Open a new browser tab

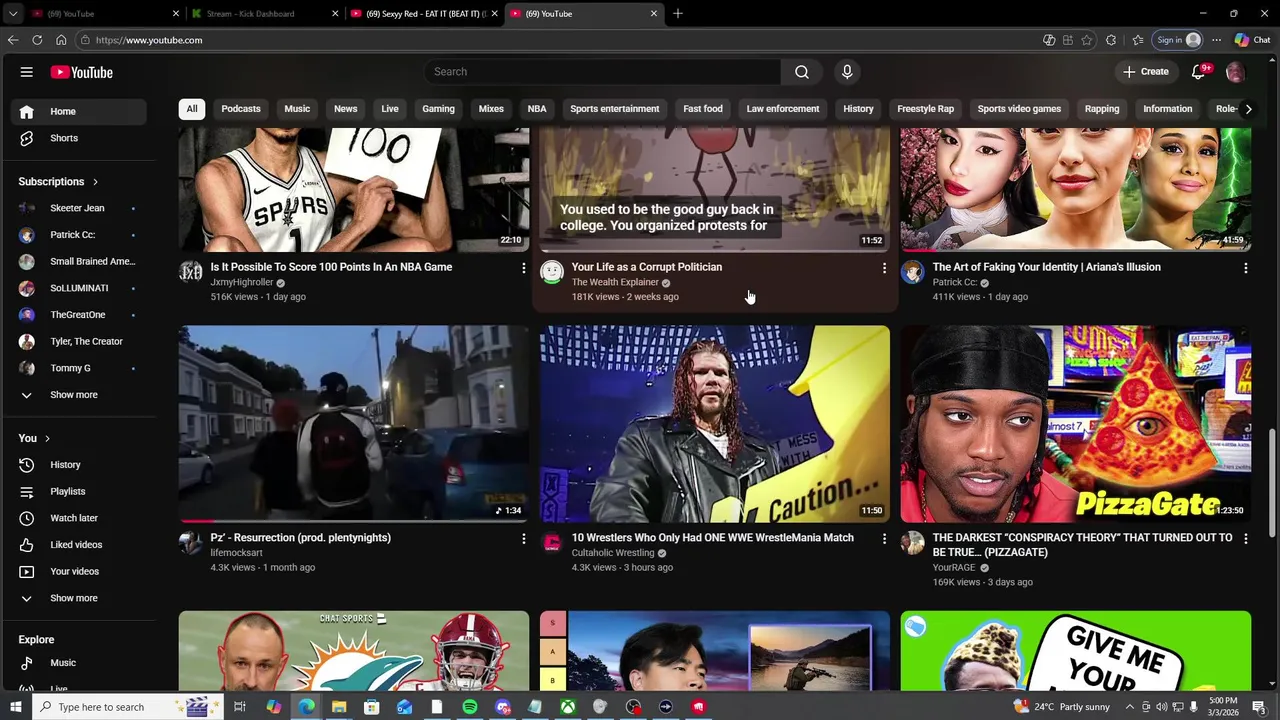tap(678, 14)
